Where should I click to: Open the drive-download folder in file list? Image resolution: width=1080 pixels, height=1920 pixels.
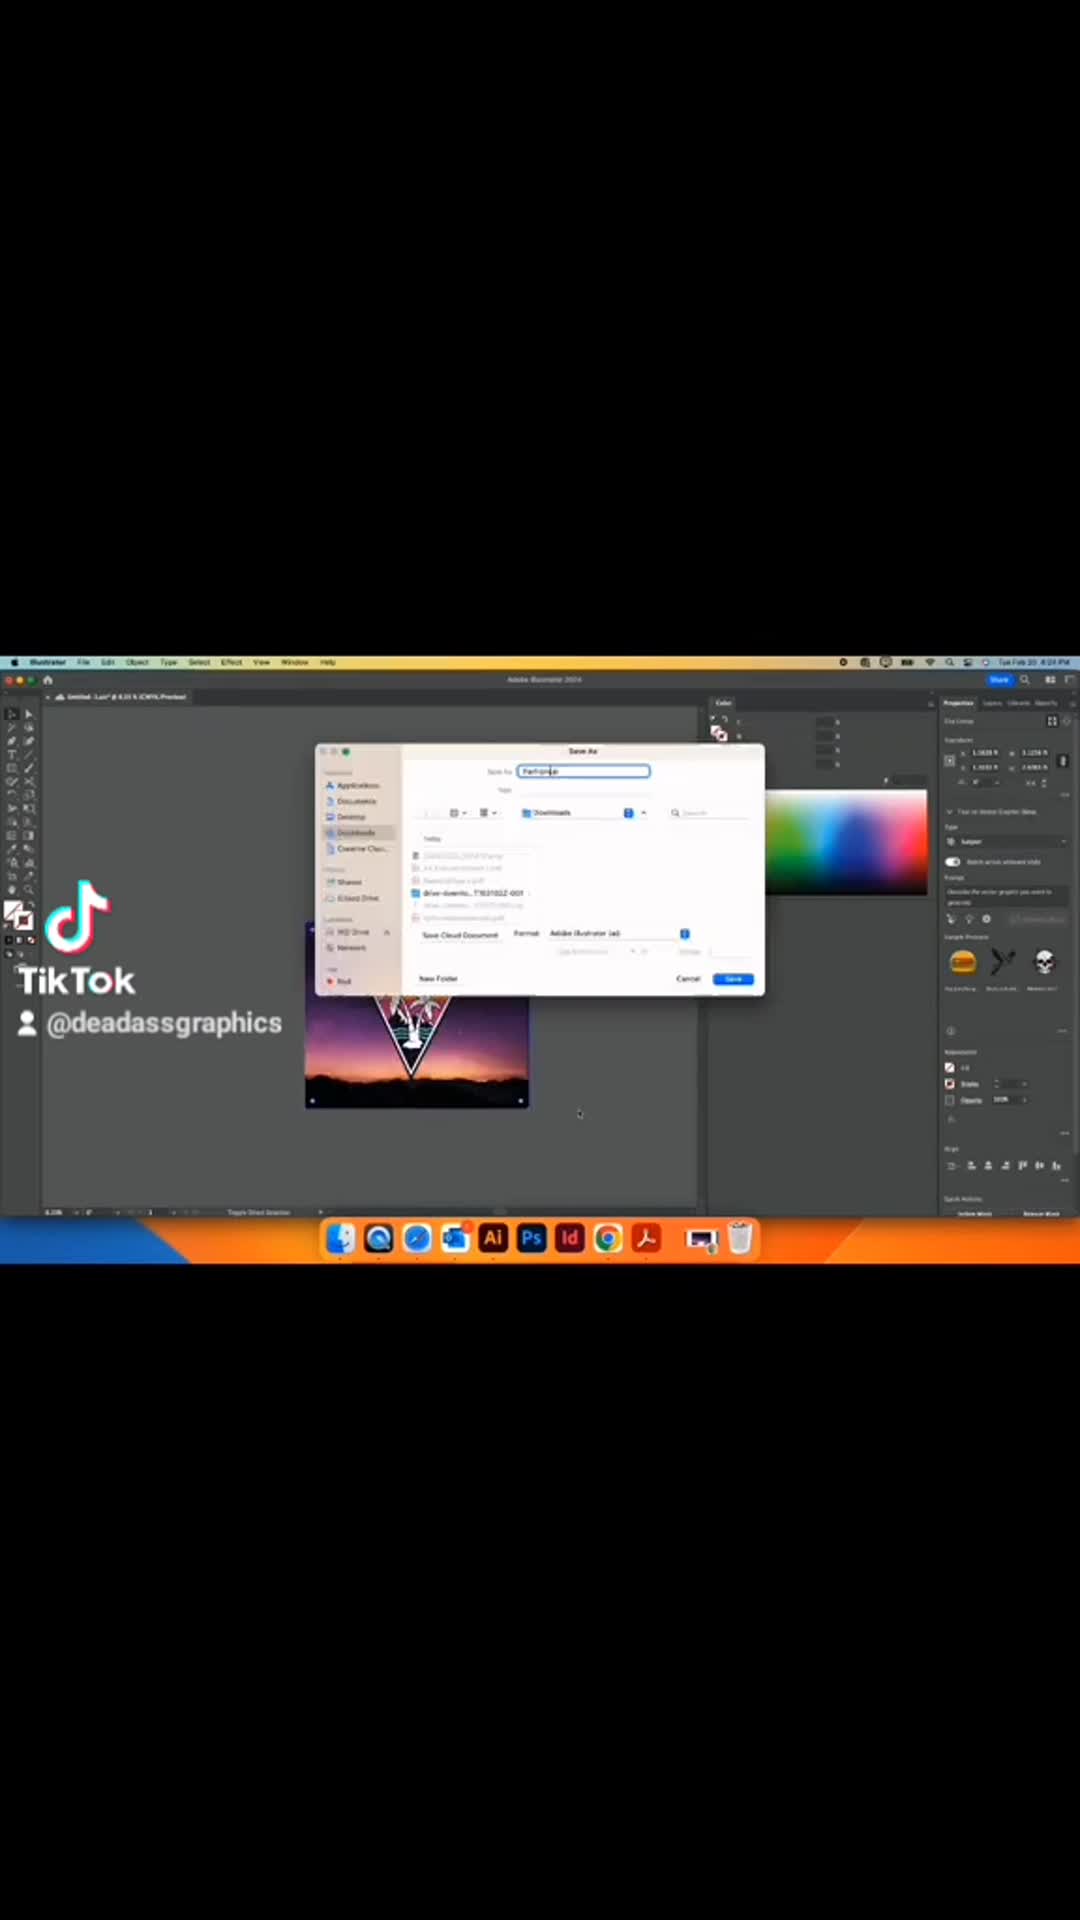(468, 893)
